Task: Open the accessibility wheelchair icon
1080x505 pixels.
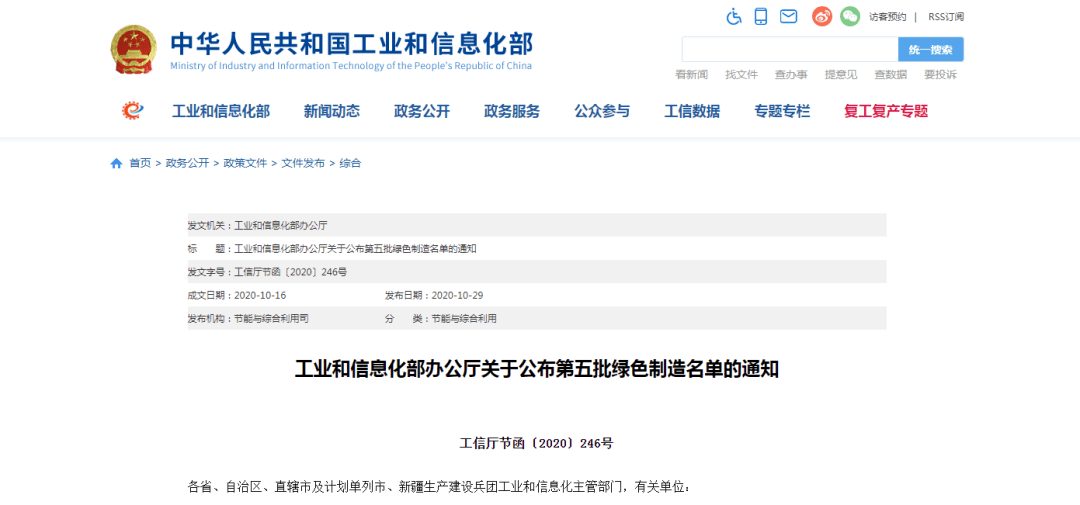Action: [734, 17]
